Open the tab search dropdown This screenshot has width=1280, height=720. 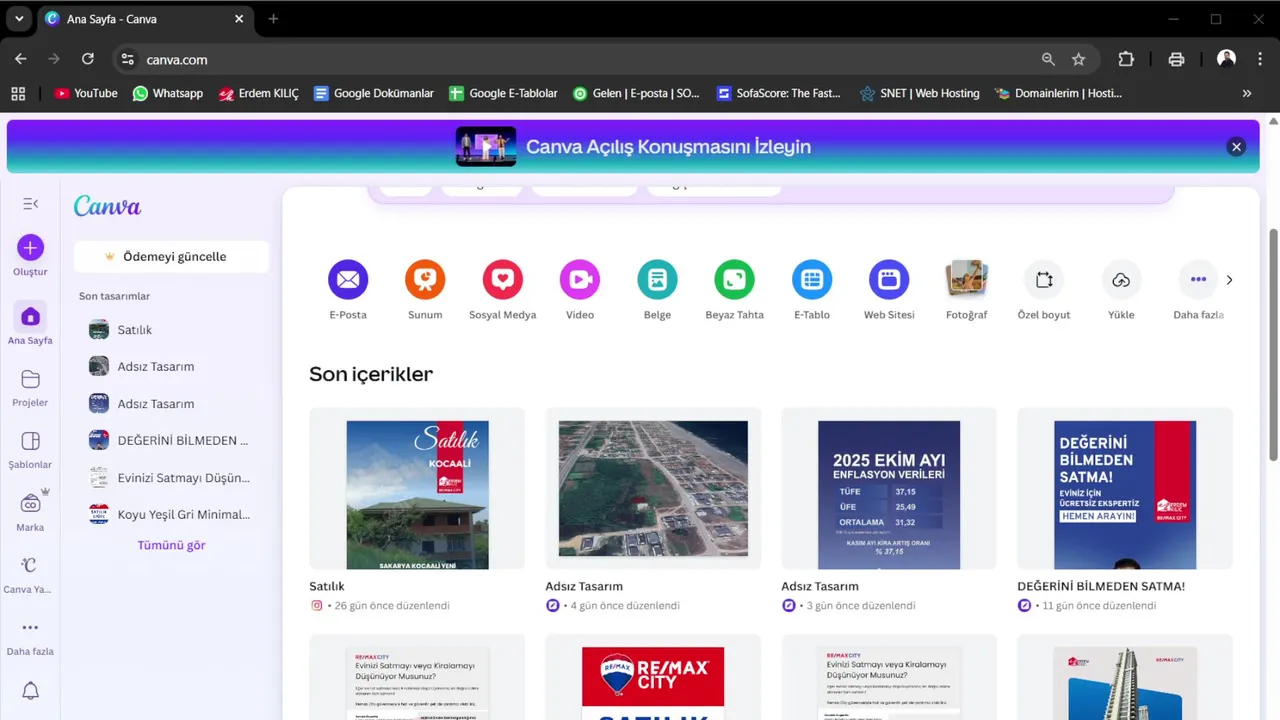pyautogui.click(x=18, y=19)
